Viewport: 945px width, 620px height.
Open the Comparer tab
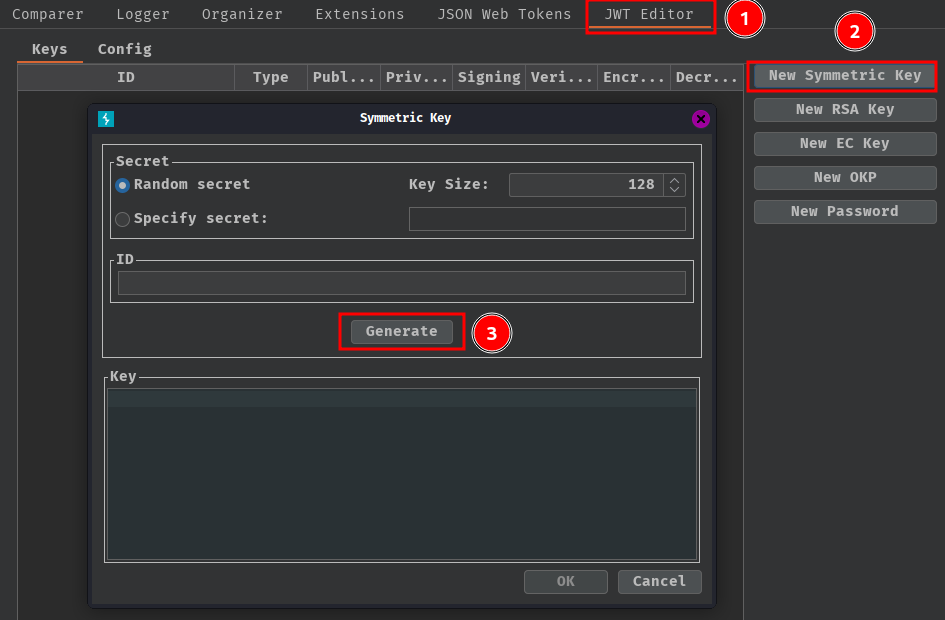click(48, 14)
